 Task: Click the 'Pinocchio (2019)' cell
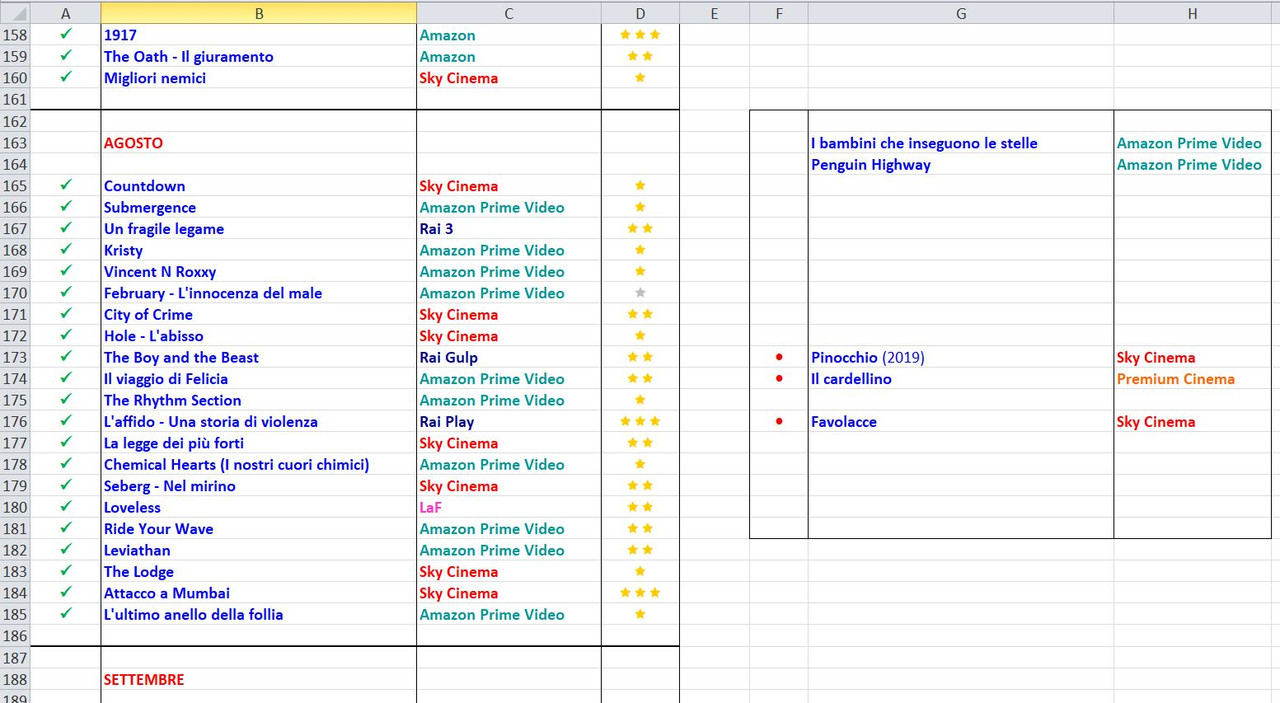pos(961,357)
